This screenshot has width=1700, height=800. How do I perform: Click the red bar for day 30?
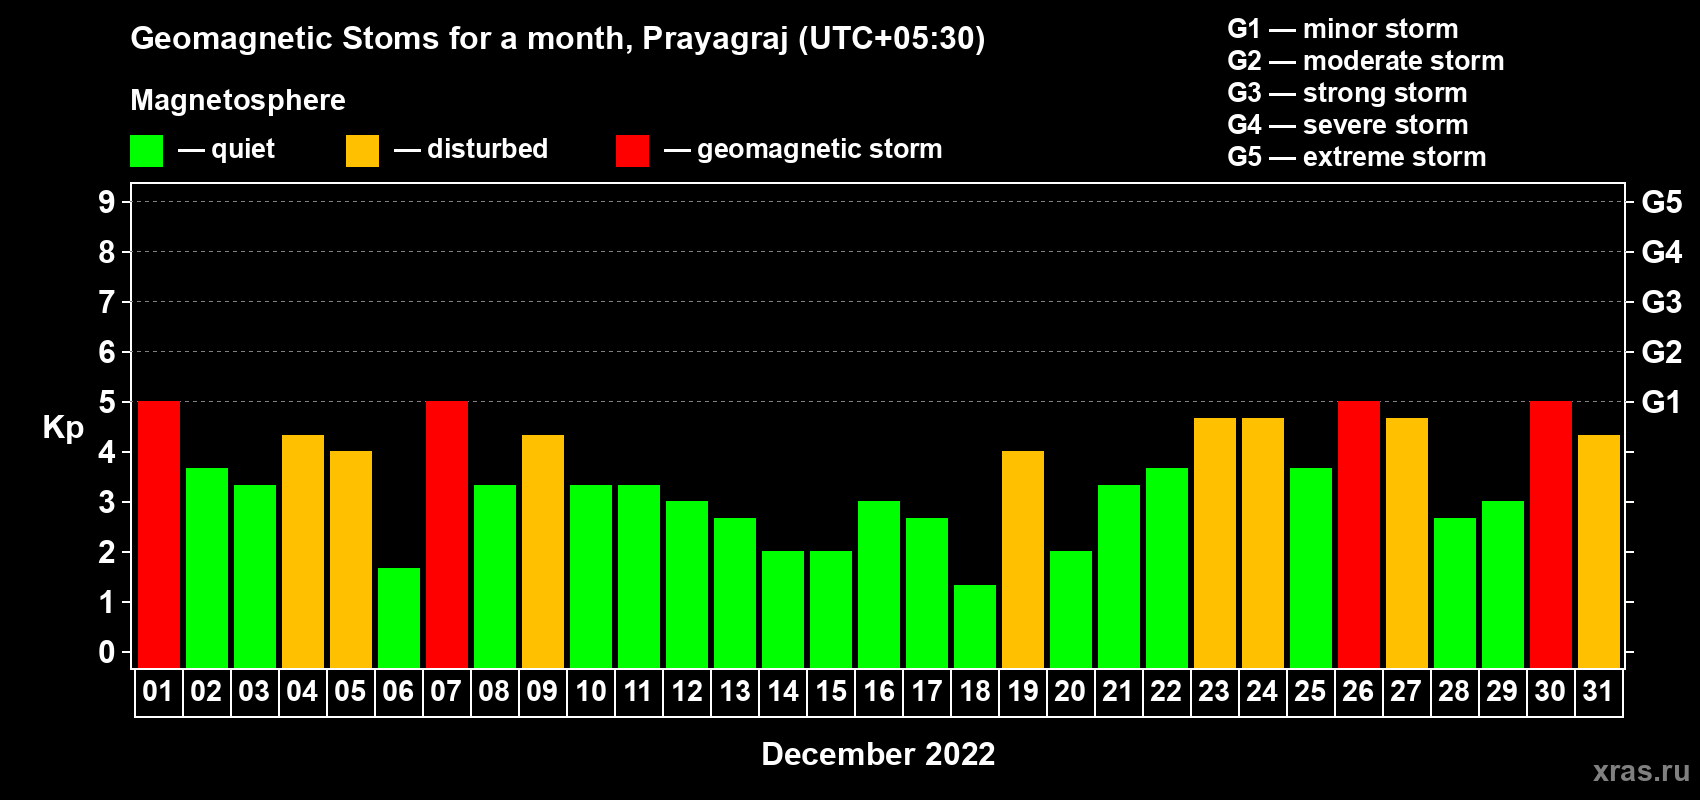coord(1551,535)
